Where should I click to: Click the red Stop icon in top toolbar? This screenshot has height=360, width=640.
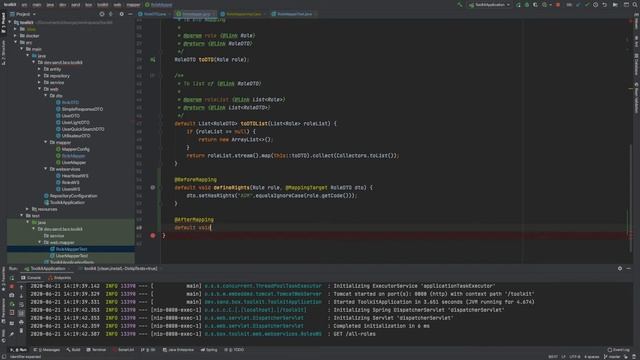pyautogui.click(x=558, y=5)
